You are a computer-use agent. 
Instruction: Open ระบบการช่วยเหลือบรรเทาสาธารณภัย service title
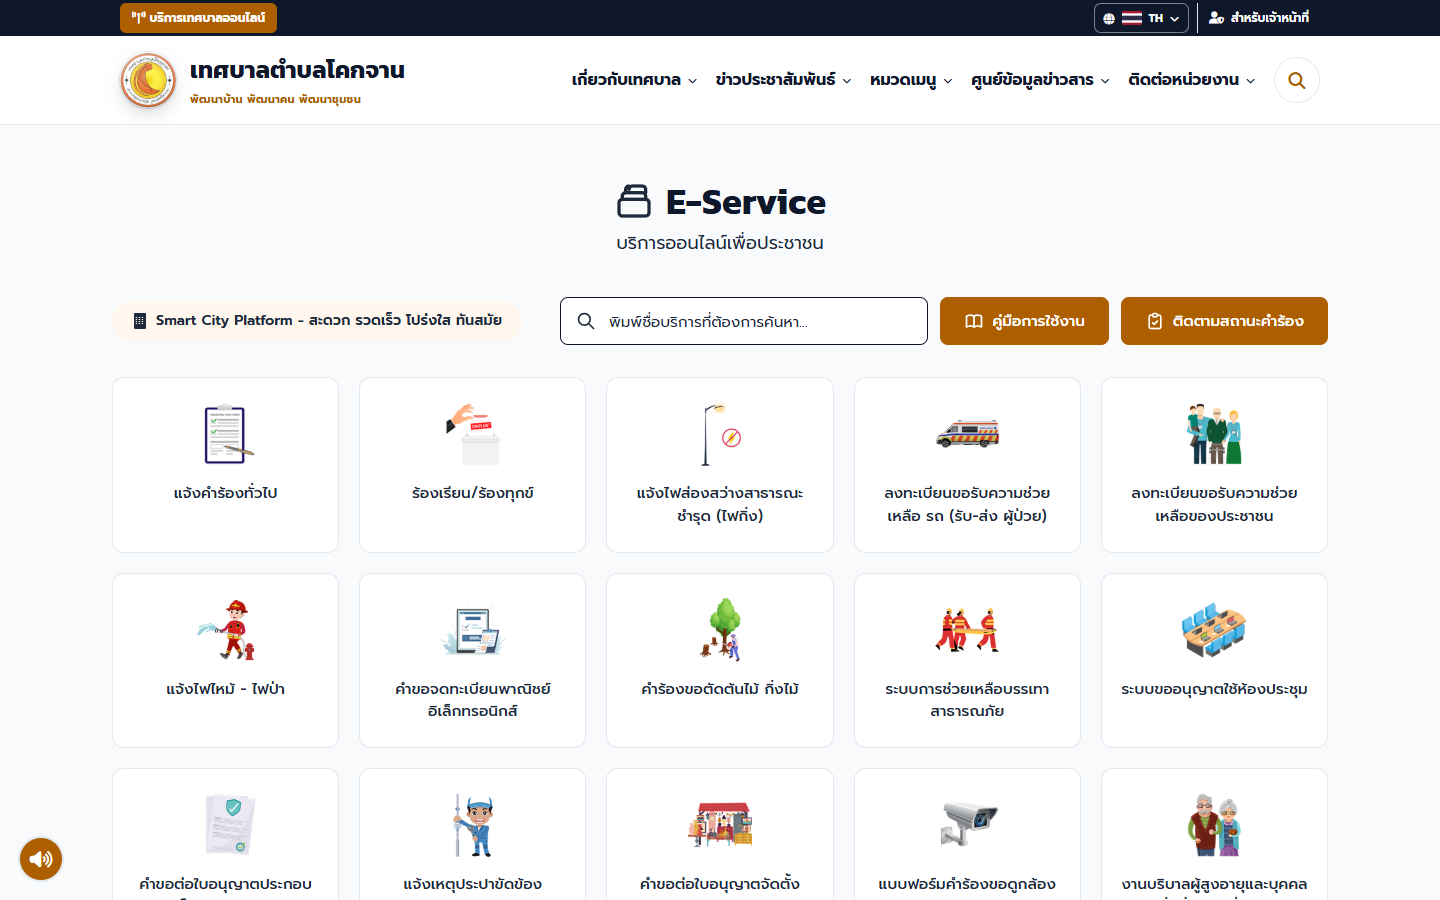point(967,700)
